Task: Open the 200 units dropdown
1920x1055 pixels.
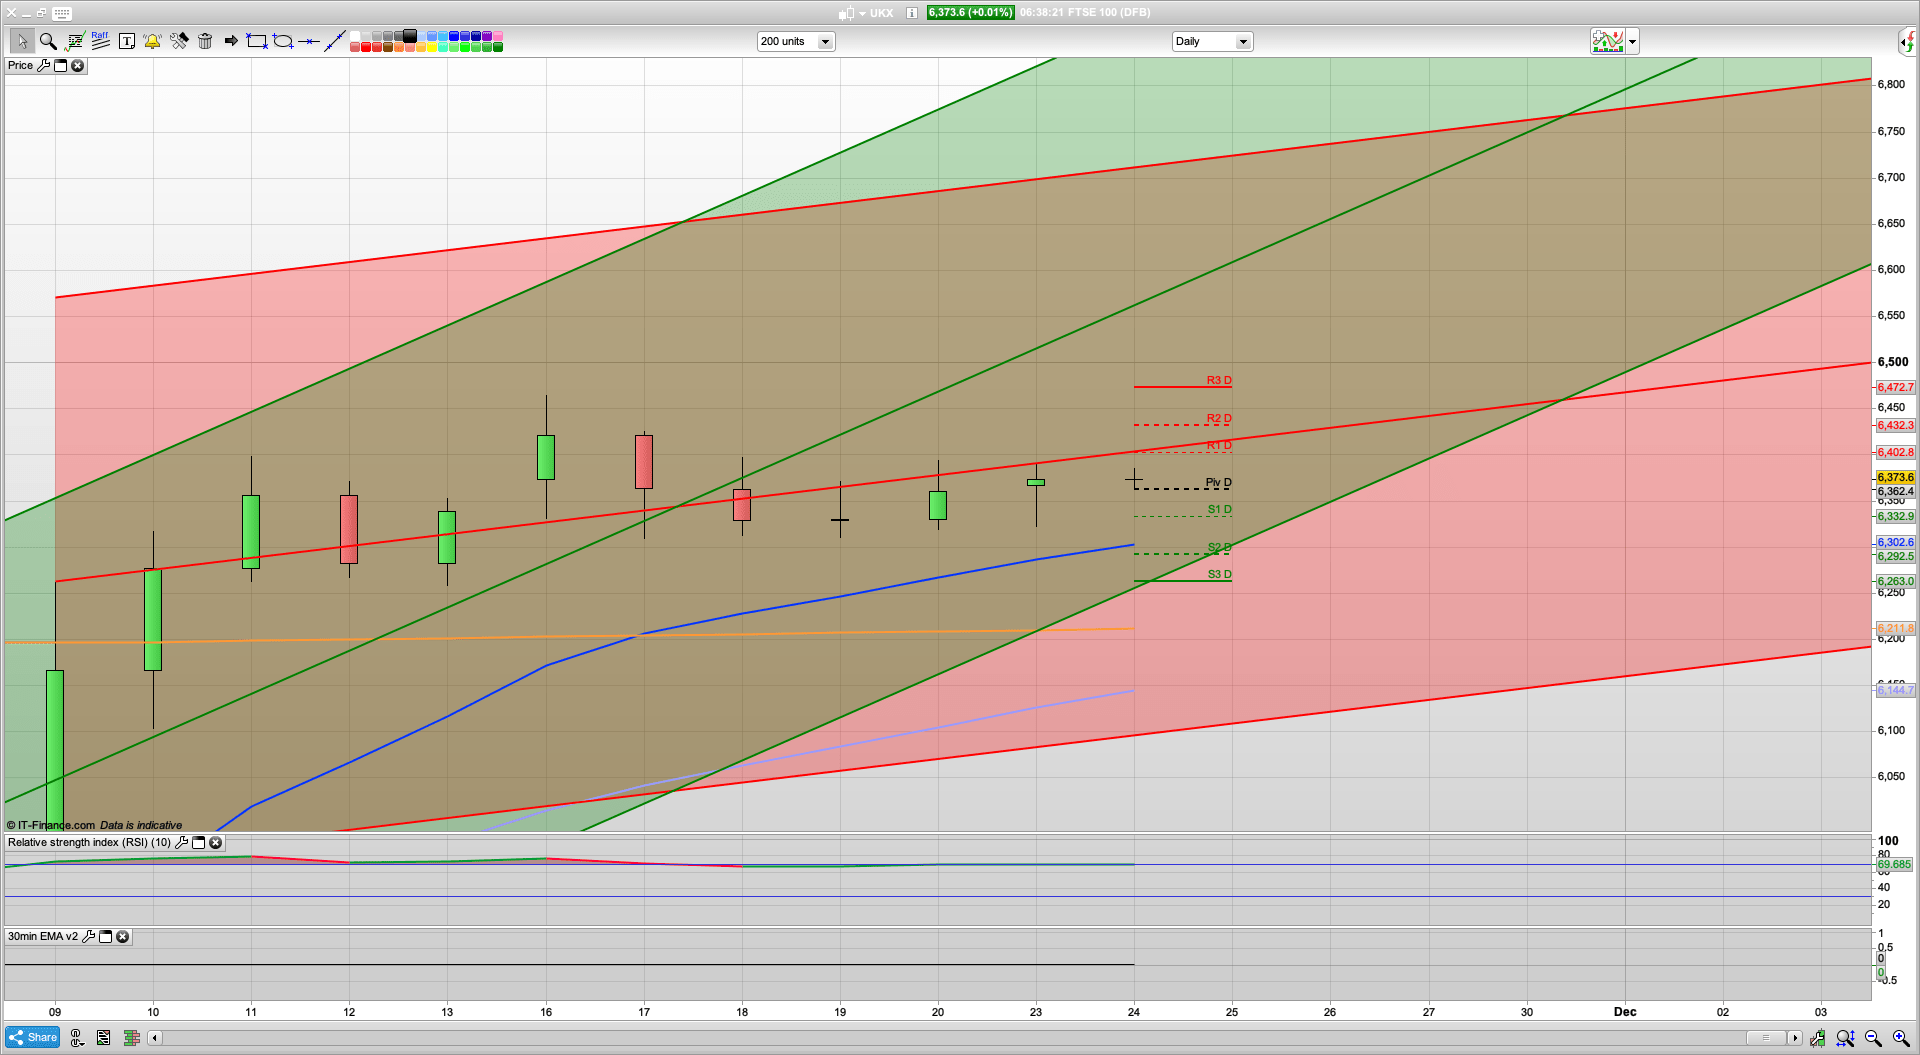Action: tap(825, 42)
